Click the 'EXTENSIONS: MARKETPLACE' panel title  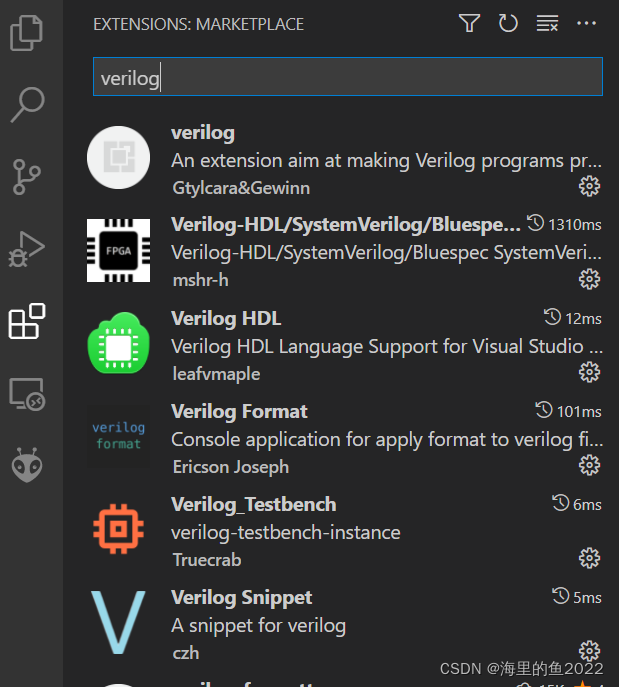pos(198,24)
